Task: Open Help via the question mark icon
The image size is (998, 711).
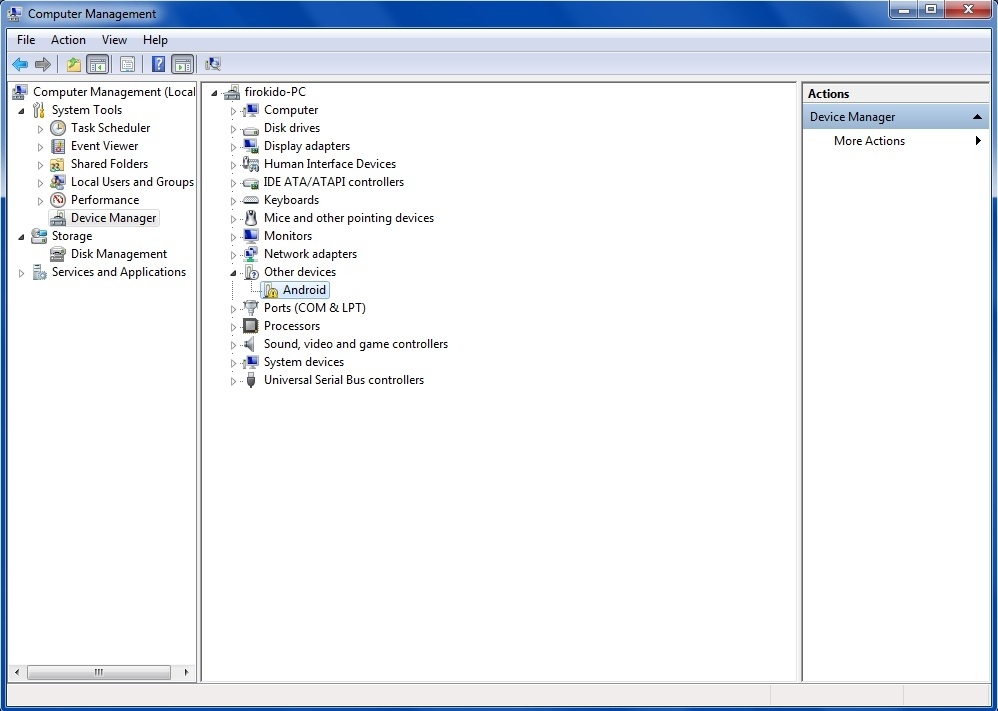Action: tap(158, 64)
